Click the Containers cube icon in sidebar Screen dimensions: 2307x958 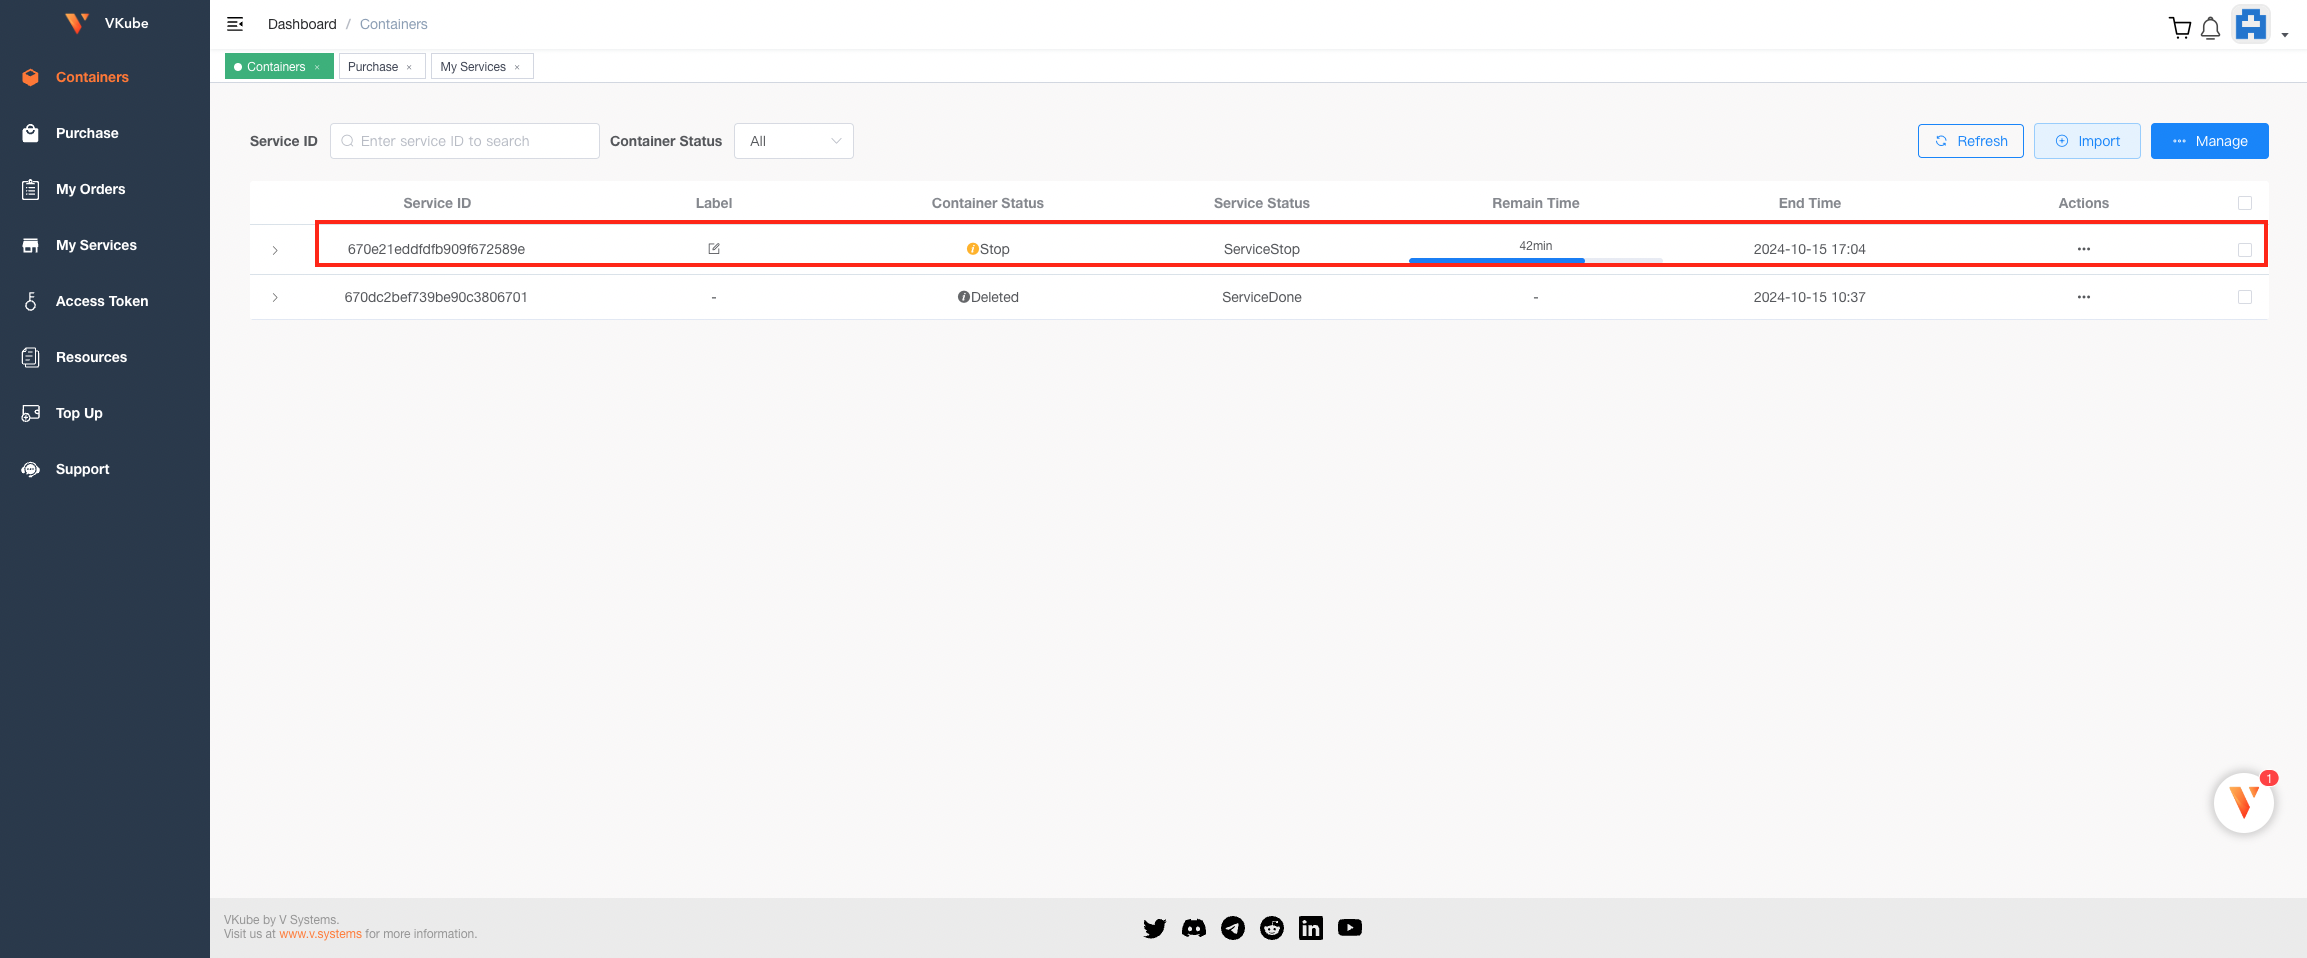point(31,77)
